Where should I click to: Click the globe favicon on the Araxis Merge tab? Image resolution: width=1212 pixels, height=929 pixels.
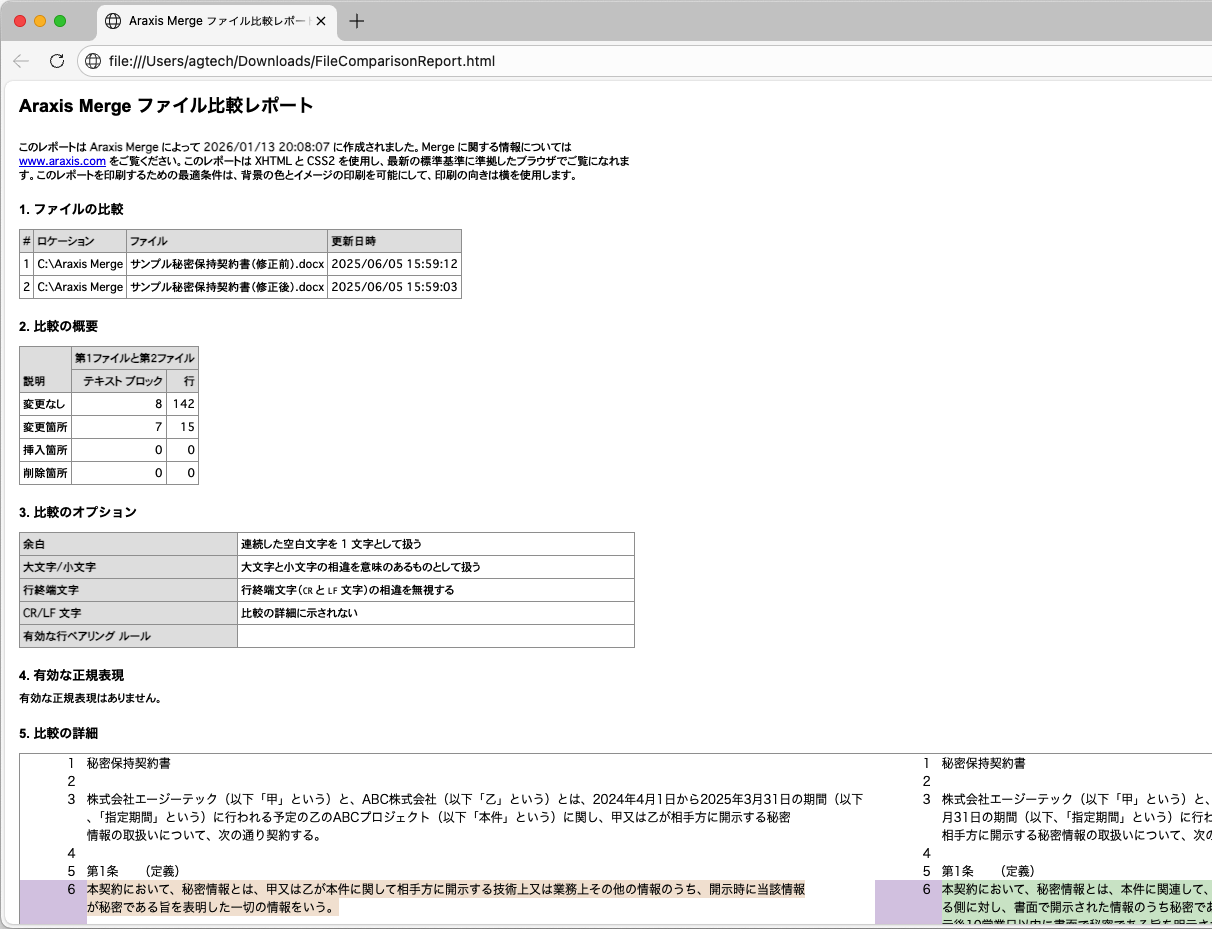tap(113, 21)
